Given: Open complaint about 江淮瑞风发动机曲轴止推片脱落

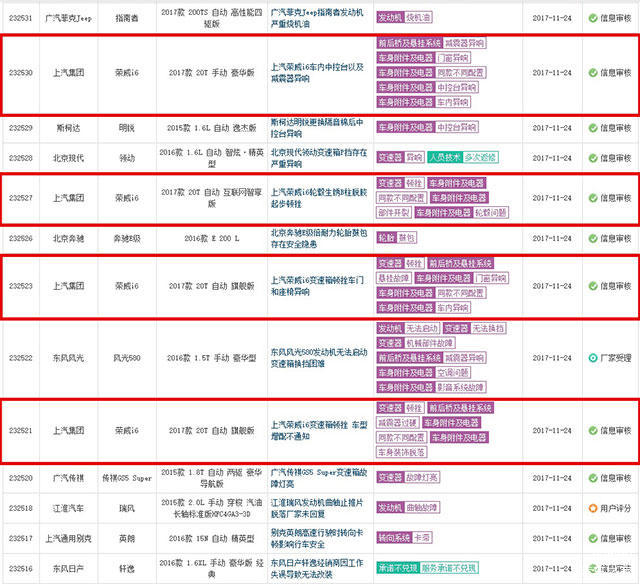Looking at the screenshot, I should click(317, 508).
